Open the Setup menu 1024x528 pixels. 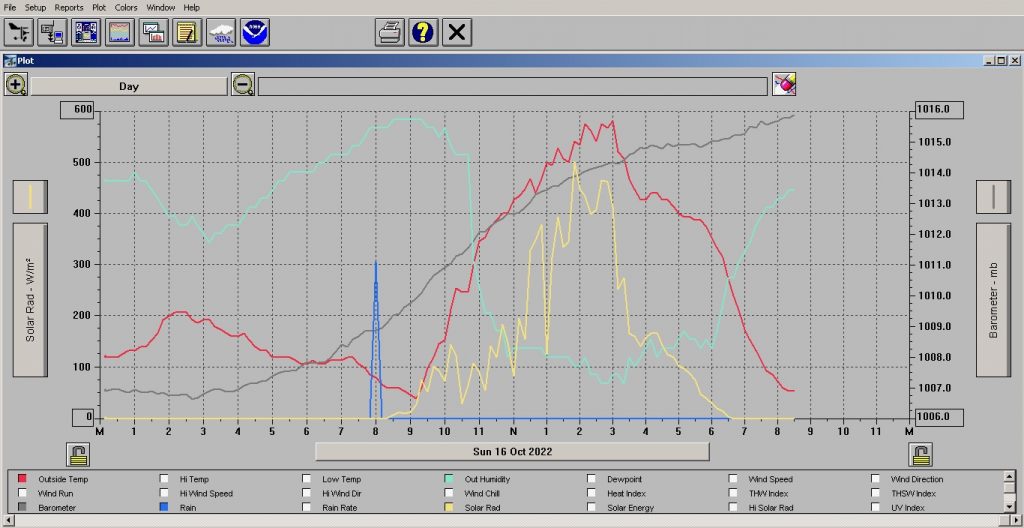tap(35, 7)
